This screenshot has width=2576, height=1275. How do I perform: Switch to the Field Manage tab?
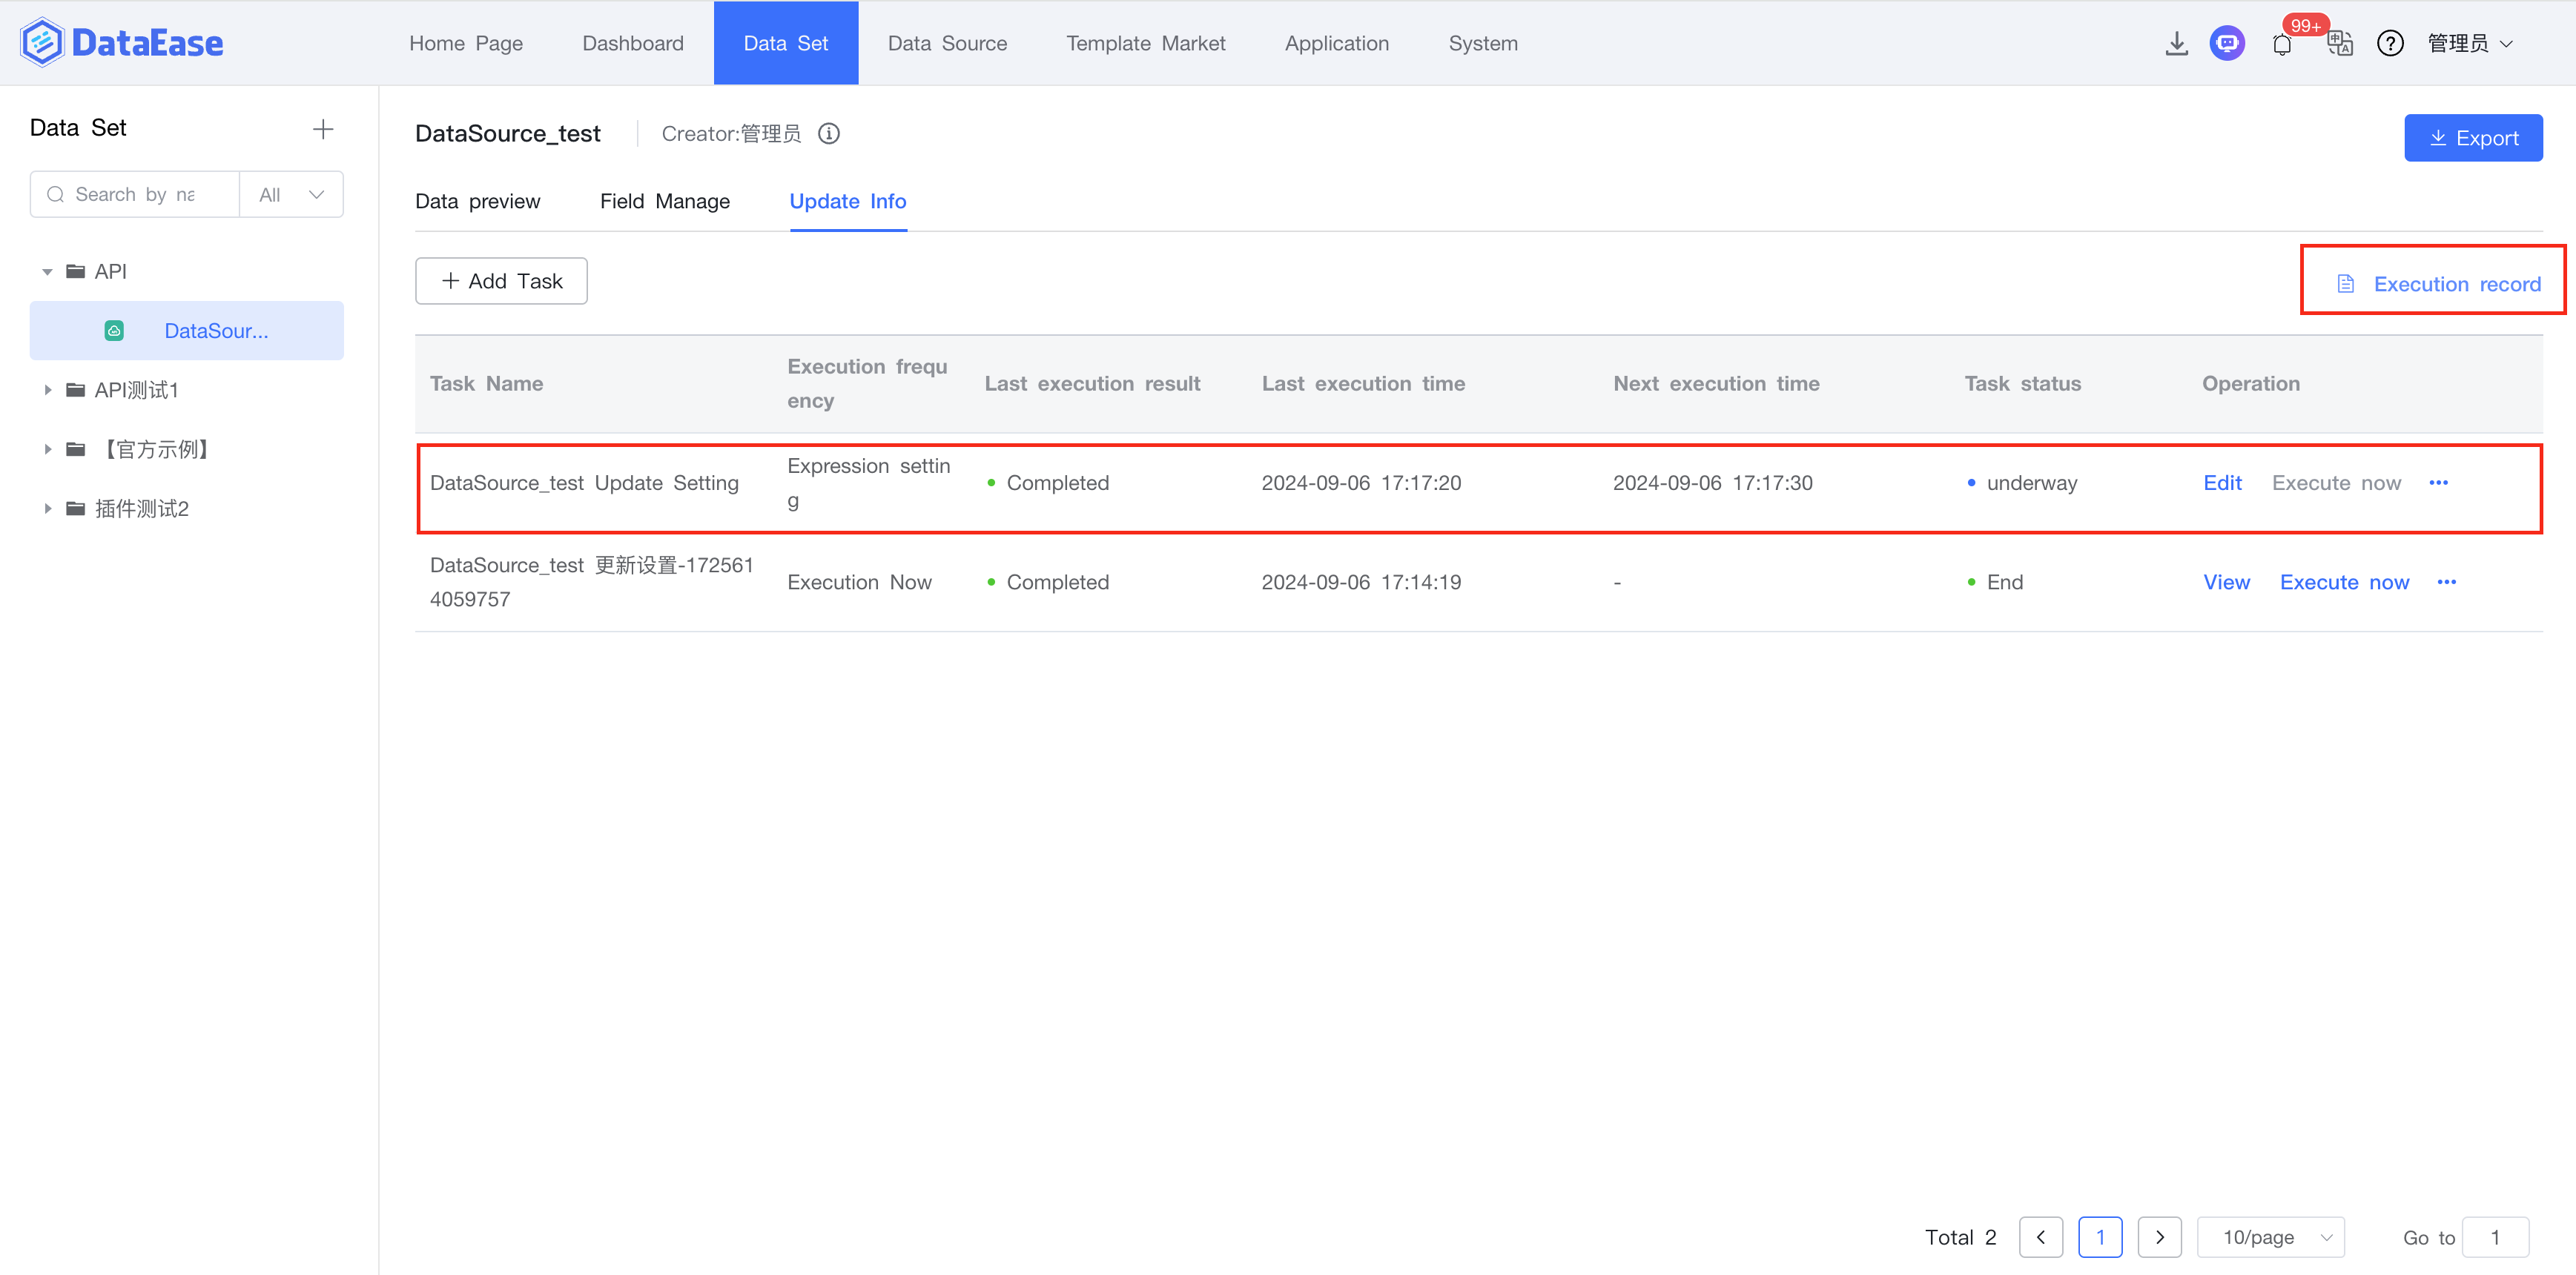click(x=664, y=201)
